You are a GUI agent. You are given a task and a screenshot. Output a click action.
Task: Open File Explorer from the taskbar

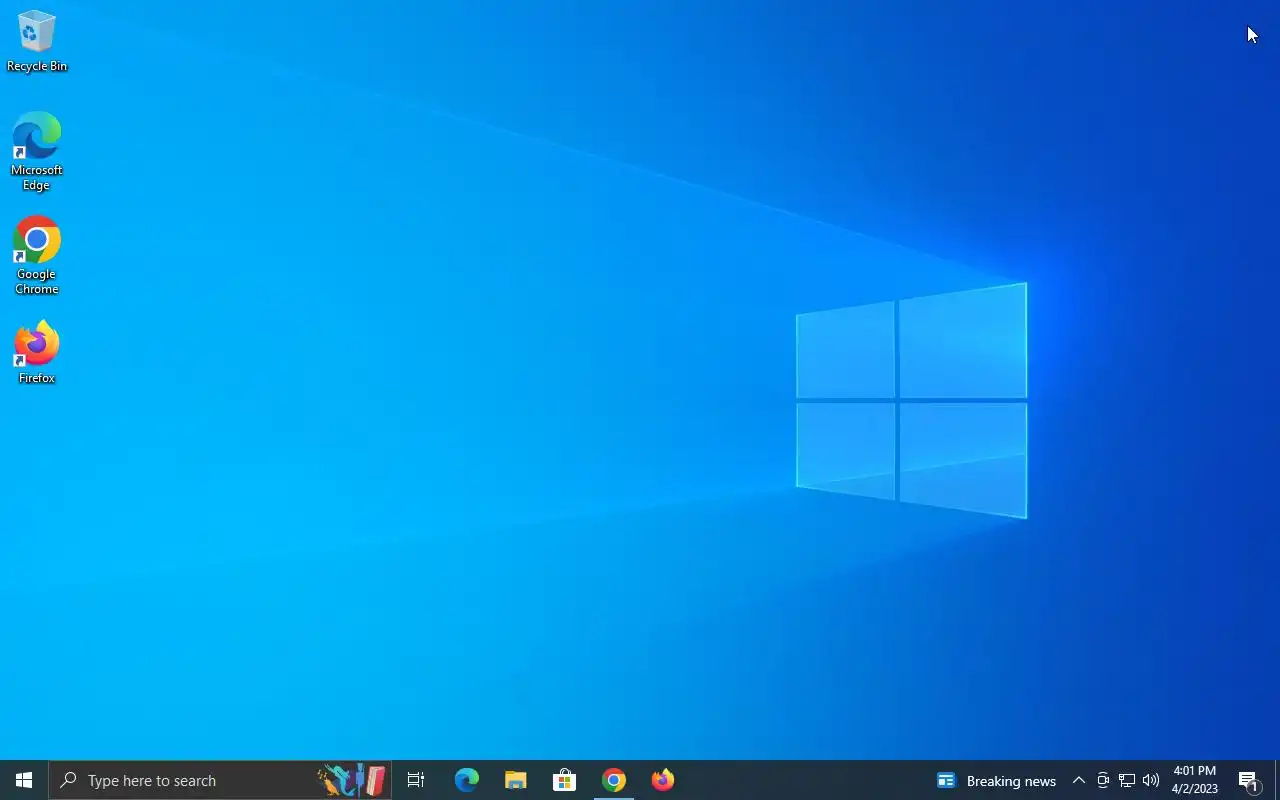(515, 780)
